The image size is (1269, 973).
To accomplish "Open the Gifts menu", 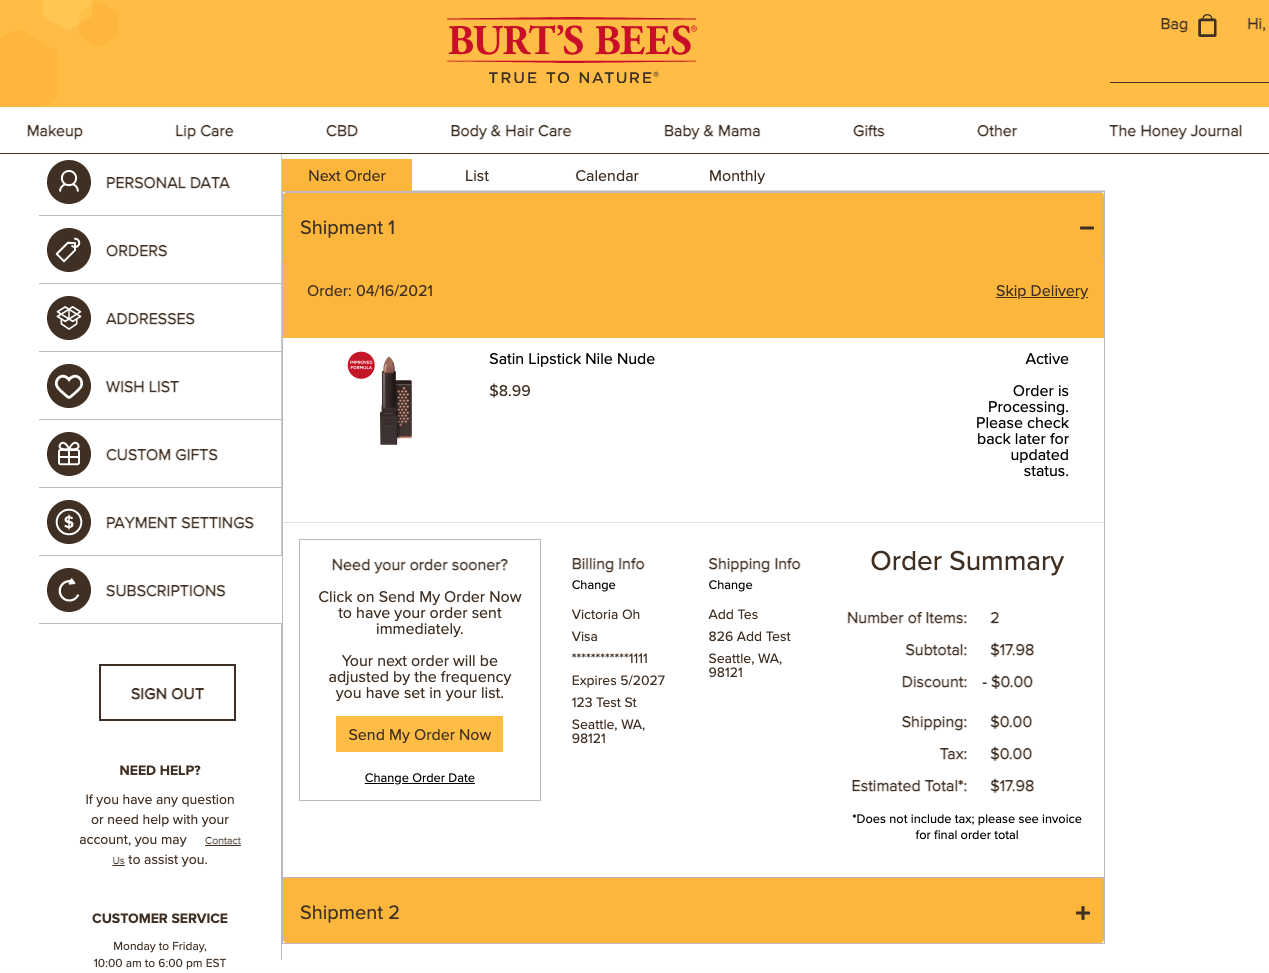I will pos(869,130).
